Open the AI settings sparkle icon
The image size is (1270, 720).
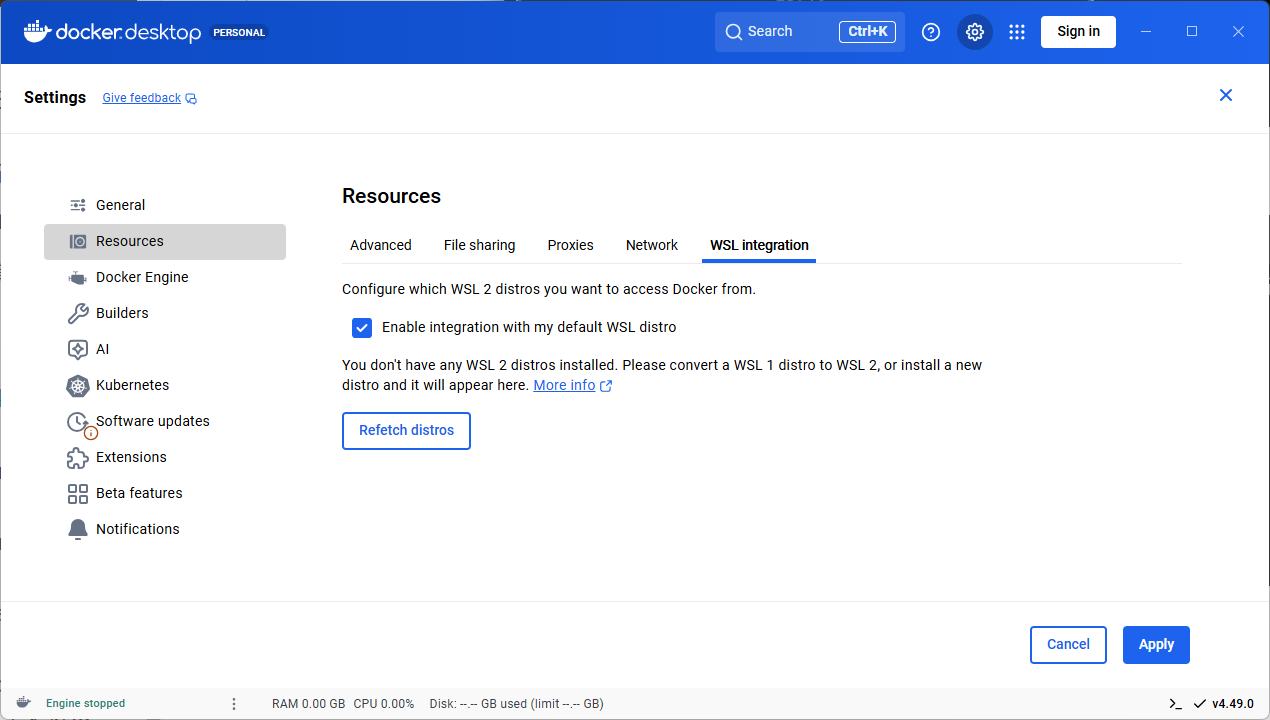[x=77, y=349]
